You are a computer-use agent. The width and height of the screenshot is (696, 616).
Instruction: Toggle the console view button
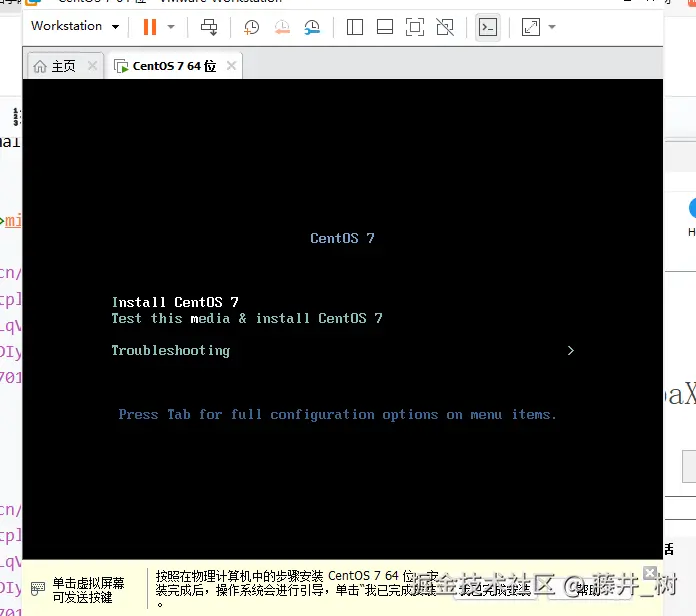click(488, 27)
